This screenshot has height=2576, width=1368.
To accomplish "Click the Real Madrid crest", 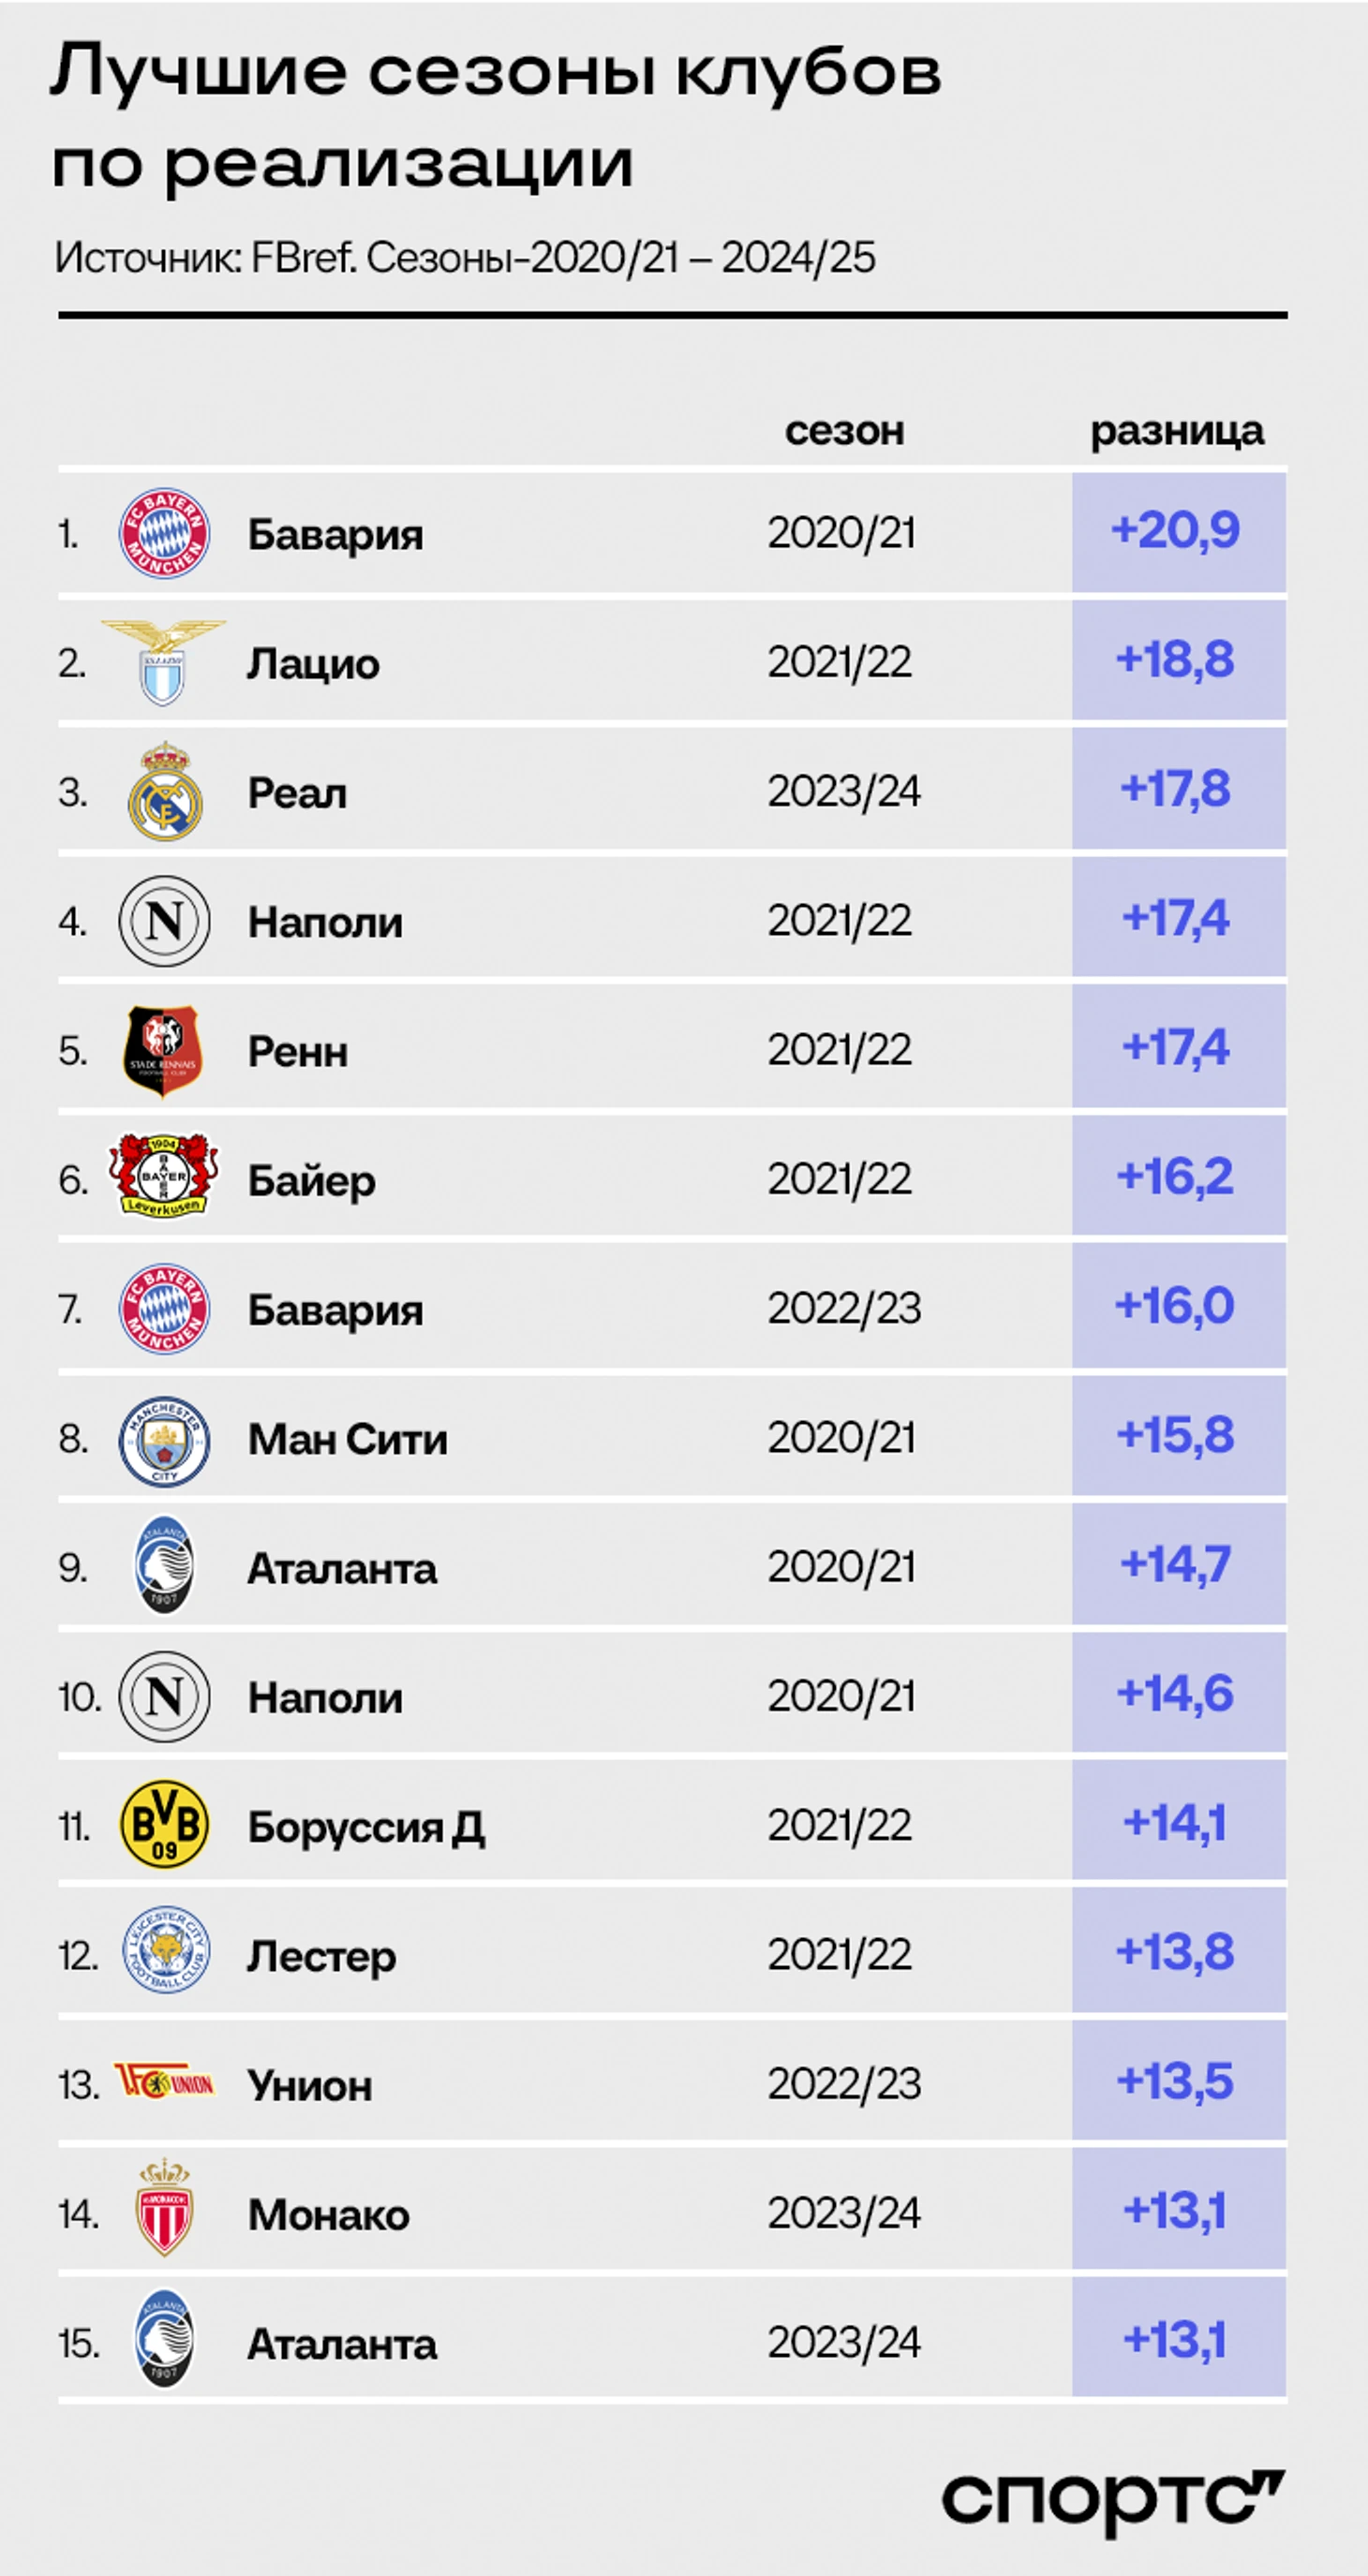I will 165,791.
